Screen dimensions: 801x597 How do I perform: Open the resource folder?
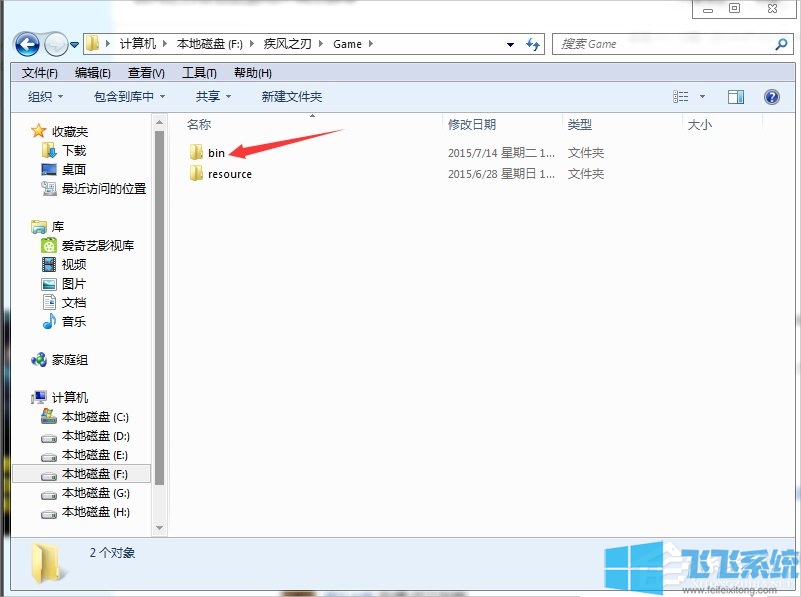point(226,173)
